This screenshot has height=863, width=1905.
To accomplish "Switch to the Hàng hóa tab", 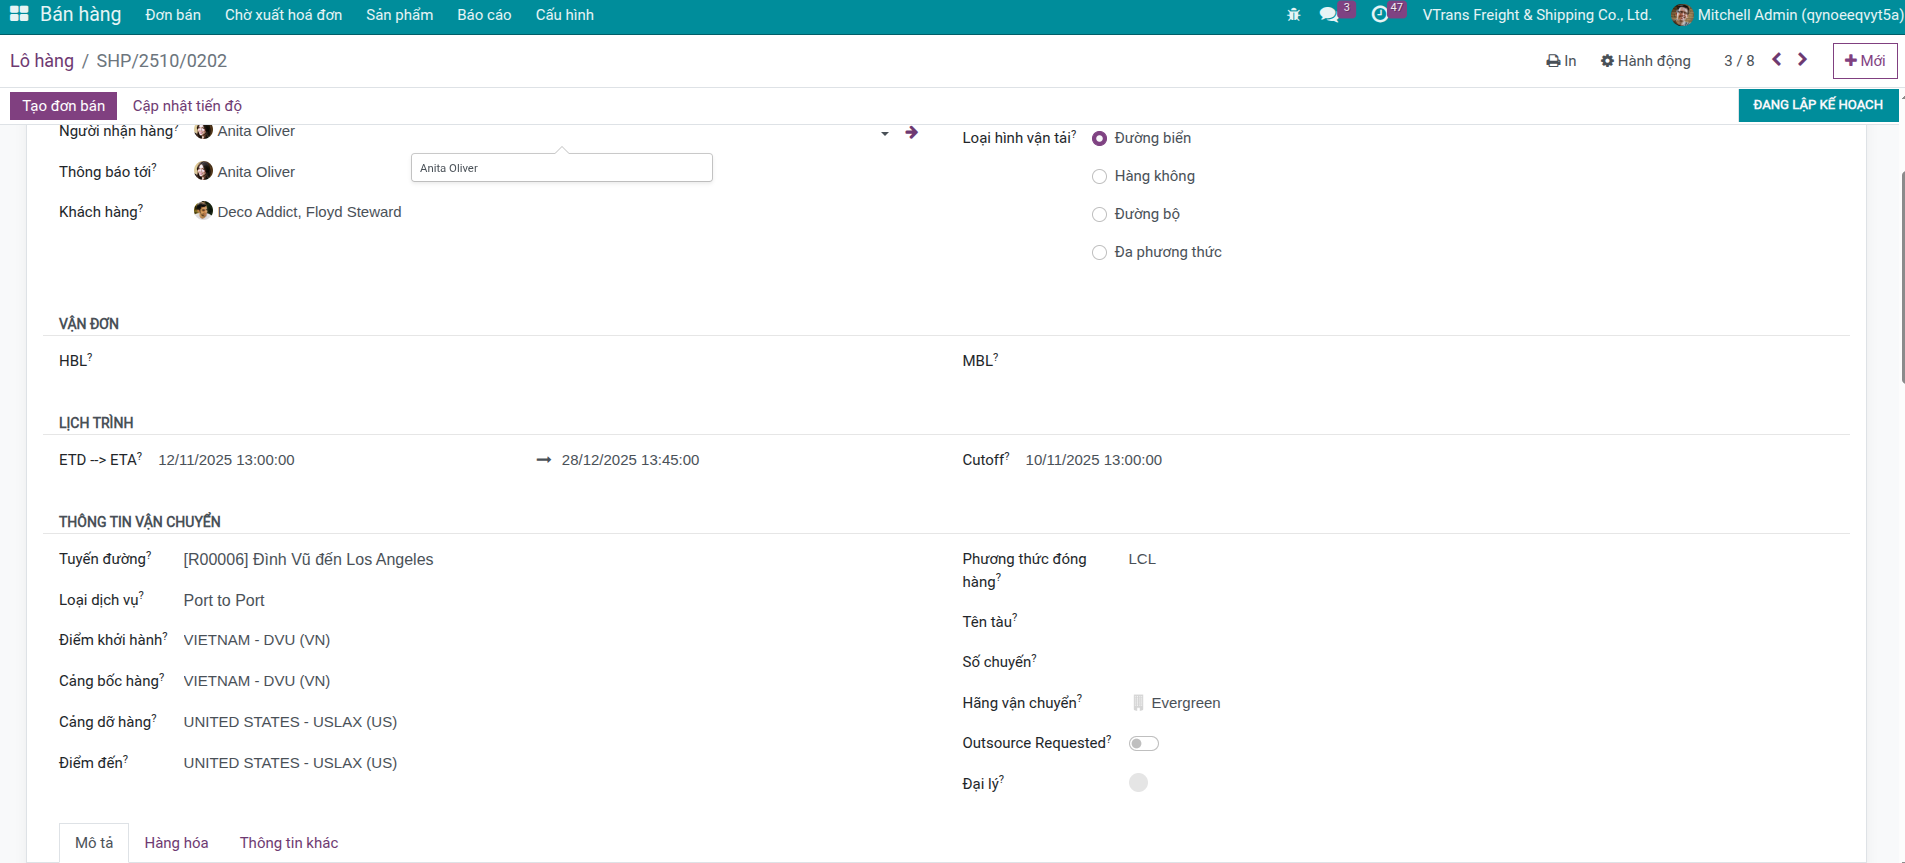I will [x=176, y=843].
